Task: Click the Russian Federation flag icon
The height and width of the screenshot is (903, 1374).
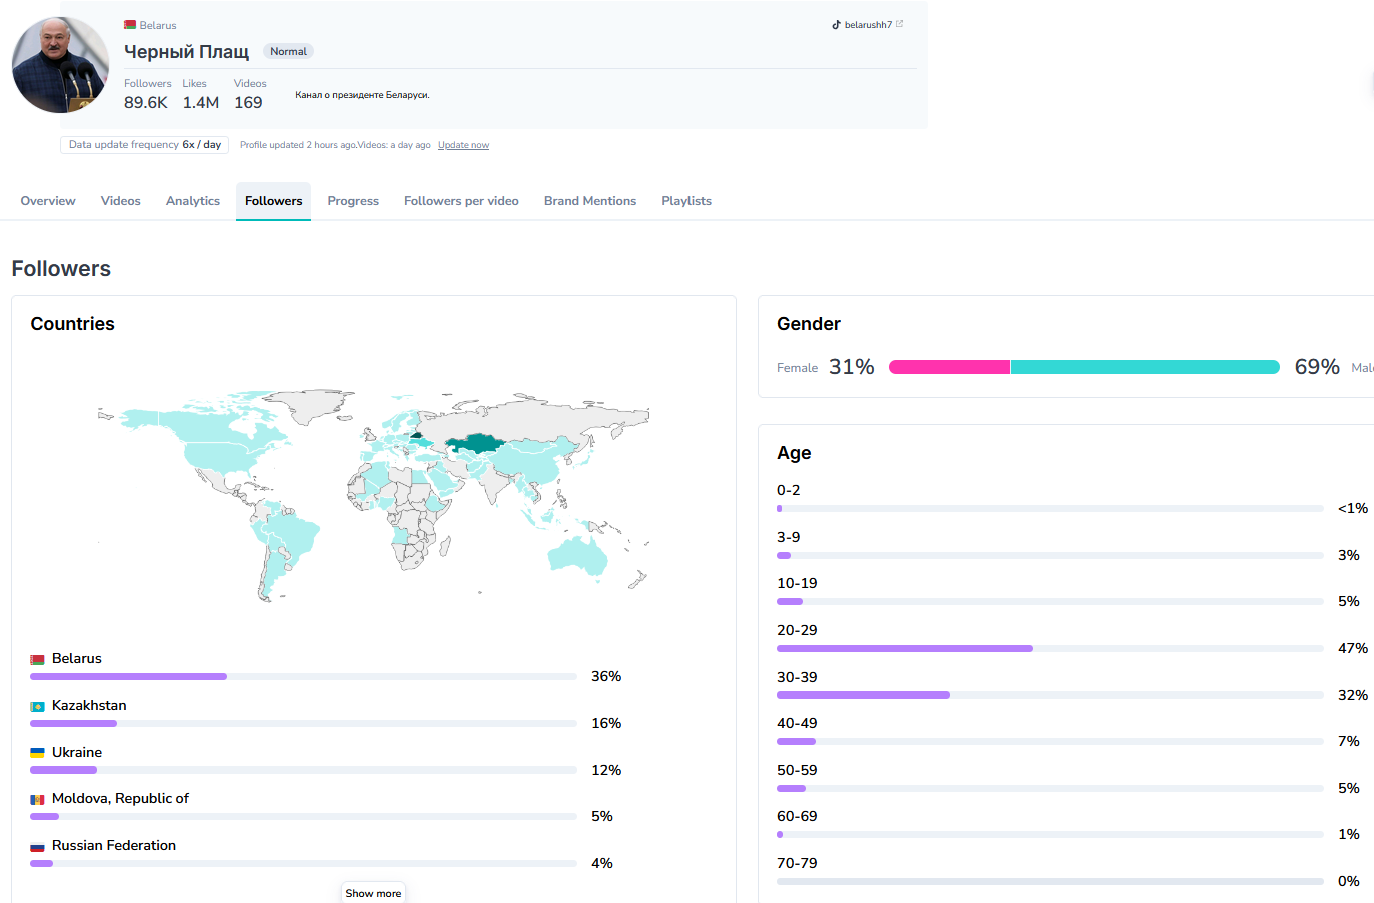Action: click(37, 847)
